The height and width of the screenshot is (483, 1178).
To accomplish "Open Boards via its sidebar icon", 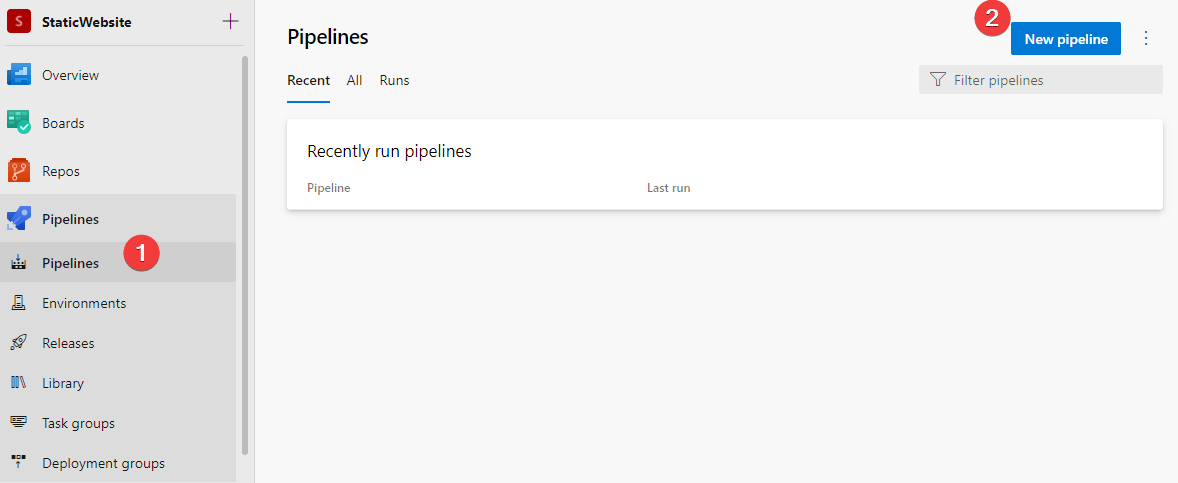I will click(19, 123).
